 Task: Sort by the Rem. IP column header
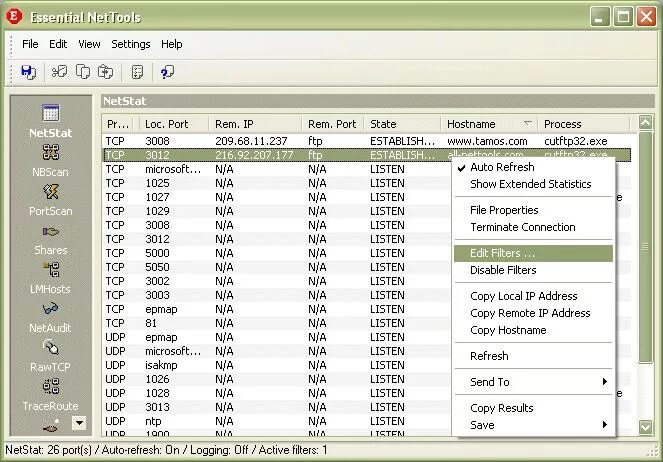pyautogui.click(x=255, y=124)
